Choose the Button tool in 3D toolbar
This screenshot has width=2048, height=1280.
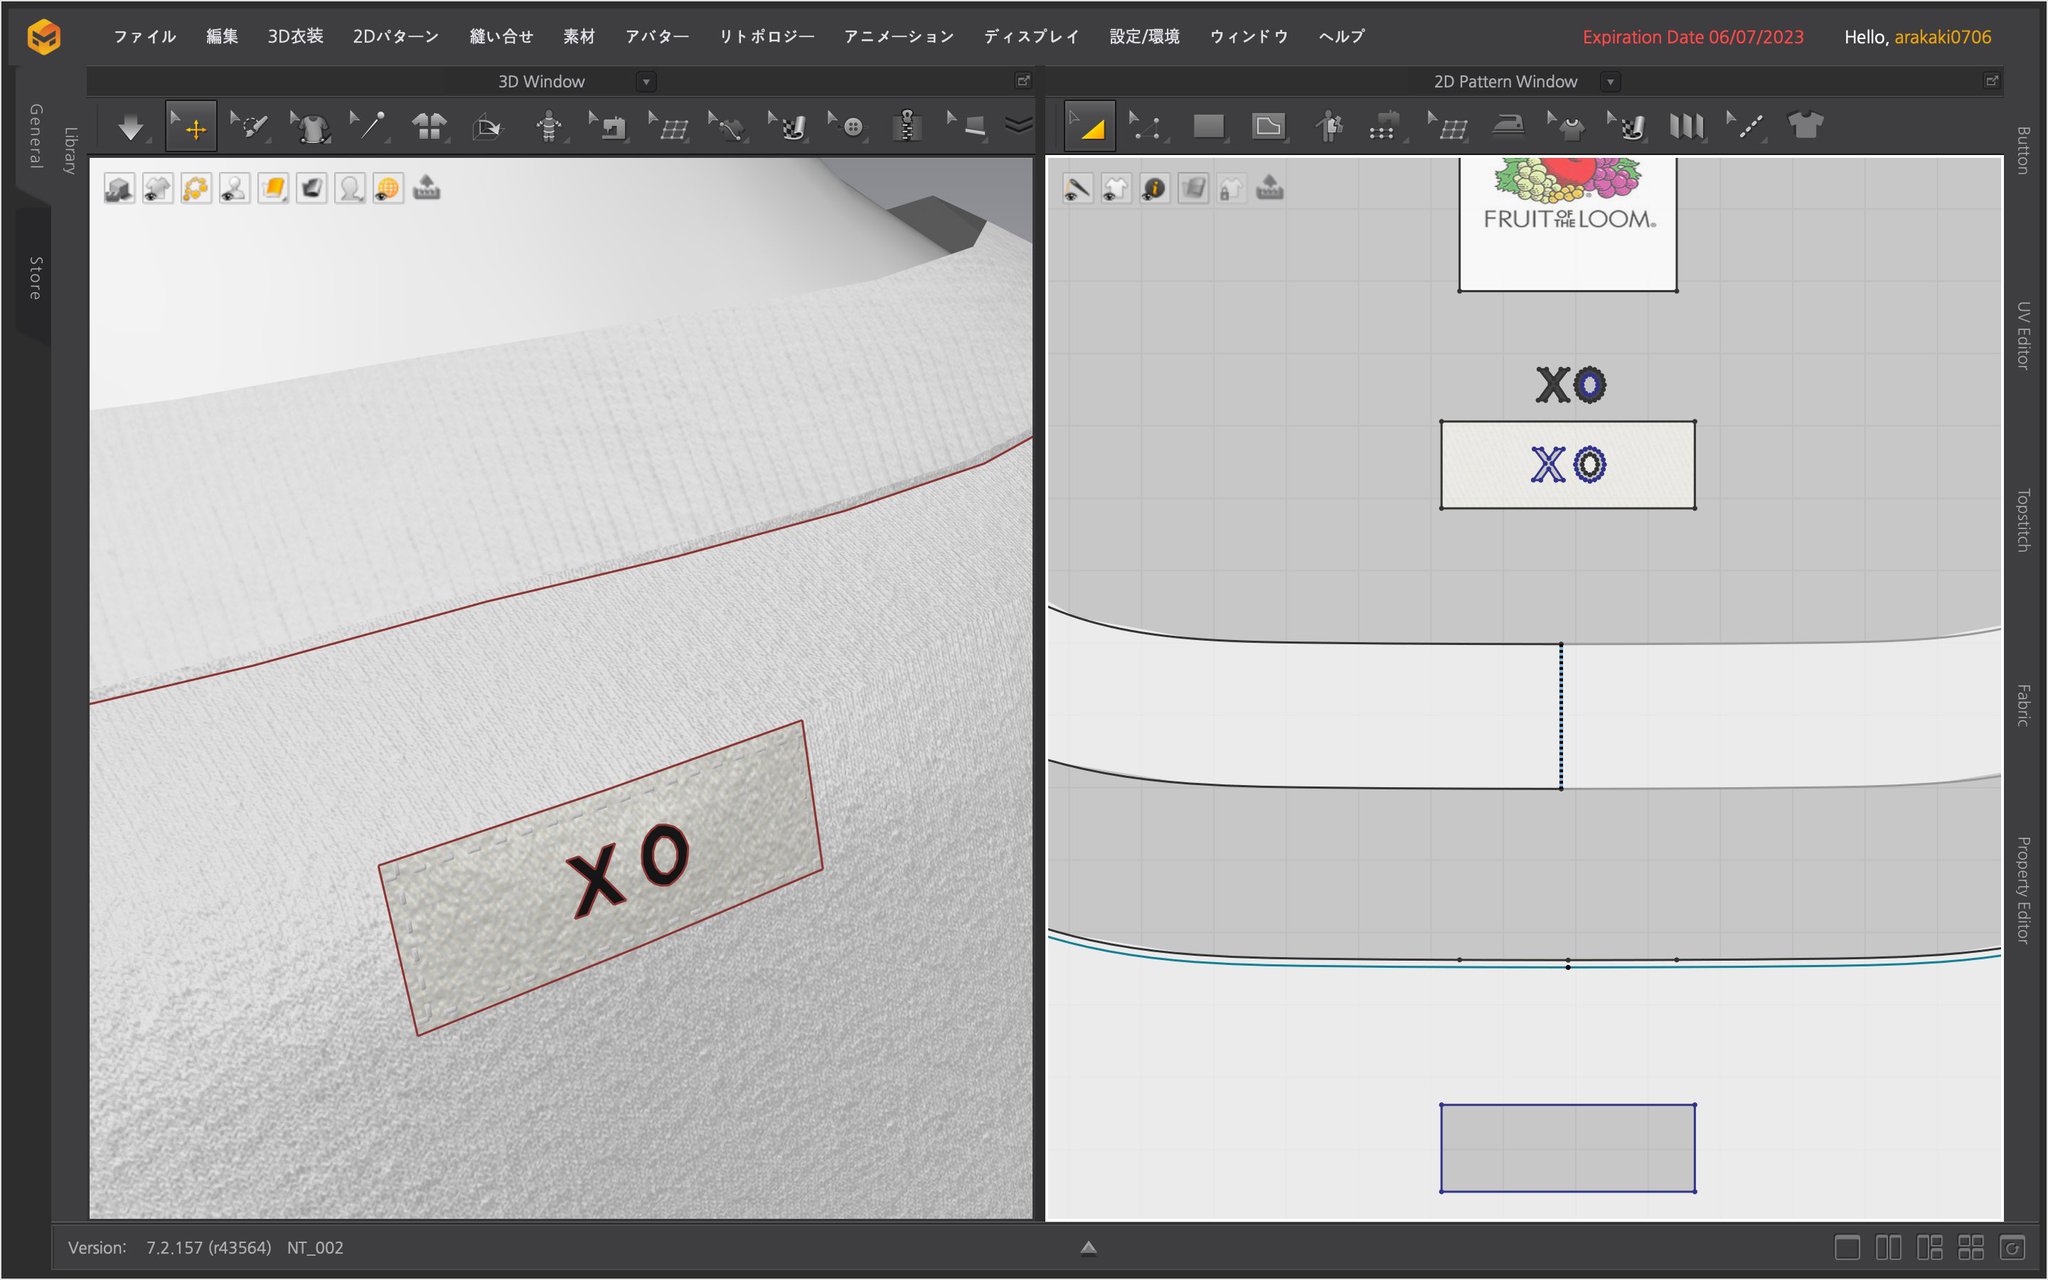[850, 127]
